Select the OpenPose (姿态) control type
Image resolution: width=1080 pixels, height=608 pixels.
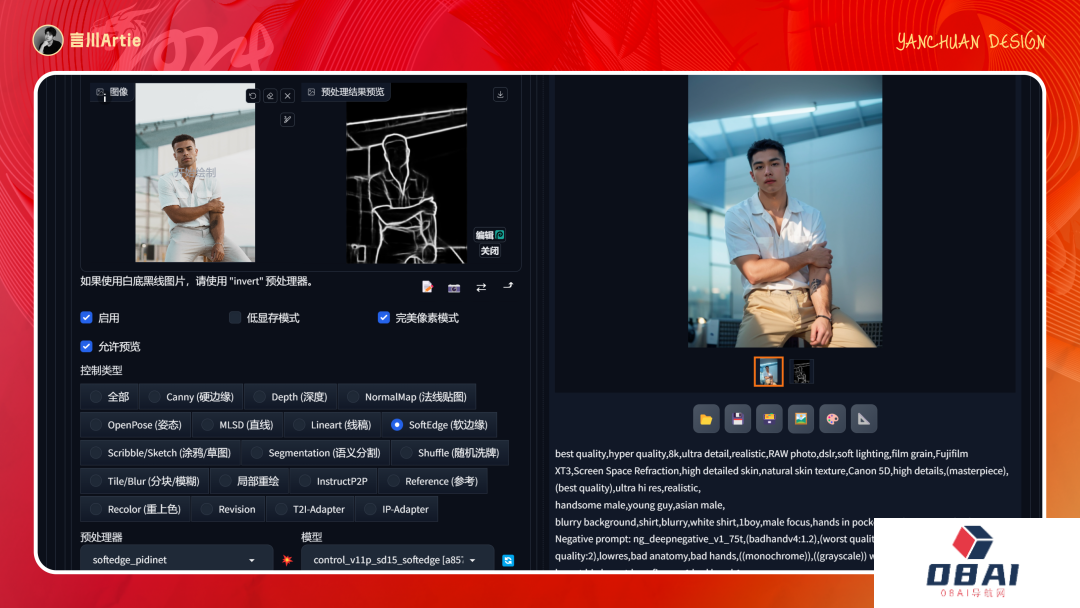[136, 425]
